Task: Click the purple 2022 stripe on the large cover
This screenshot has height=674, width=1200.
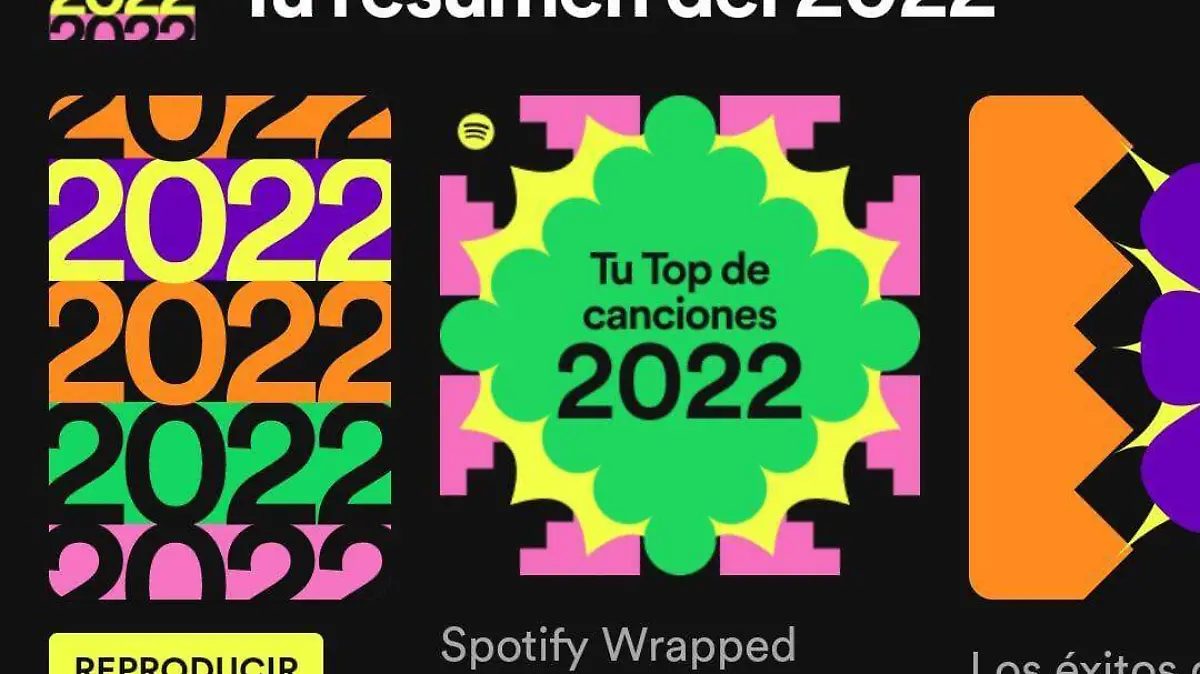Action: click(x=220, y=220)
